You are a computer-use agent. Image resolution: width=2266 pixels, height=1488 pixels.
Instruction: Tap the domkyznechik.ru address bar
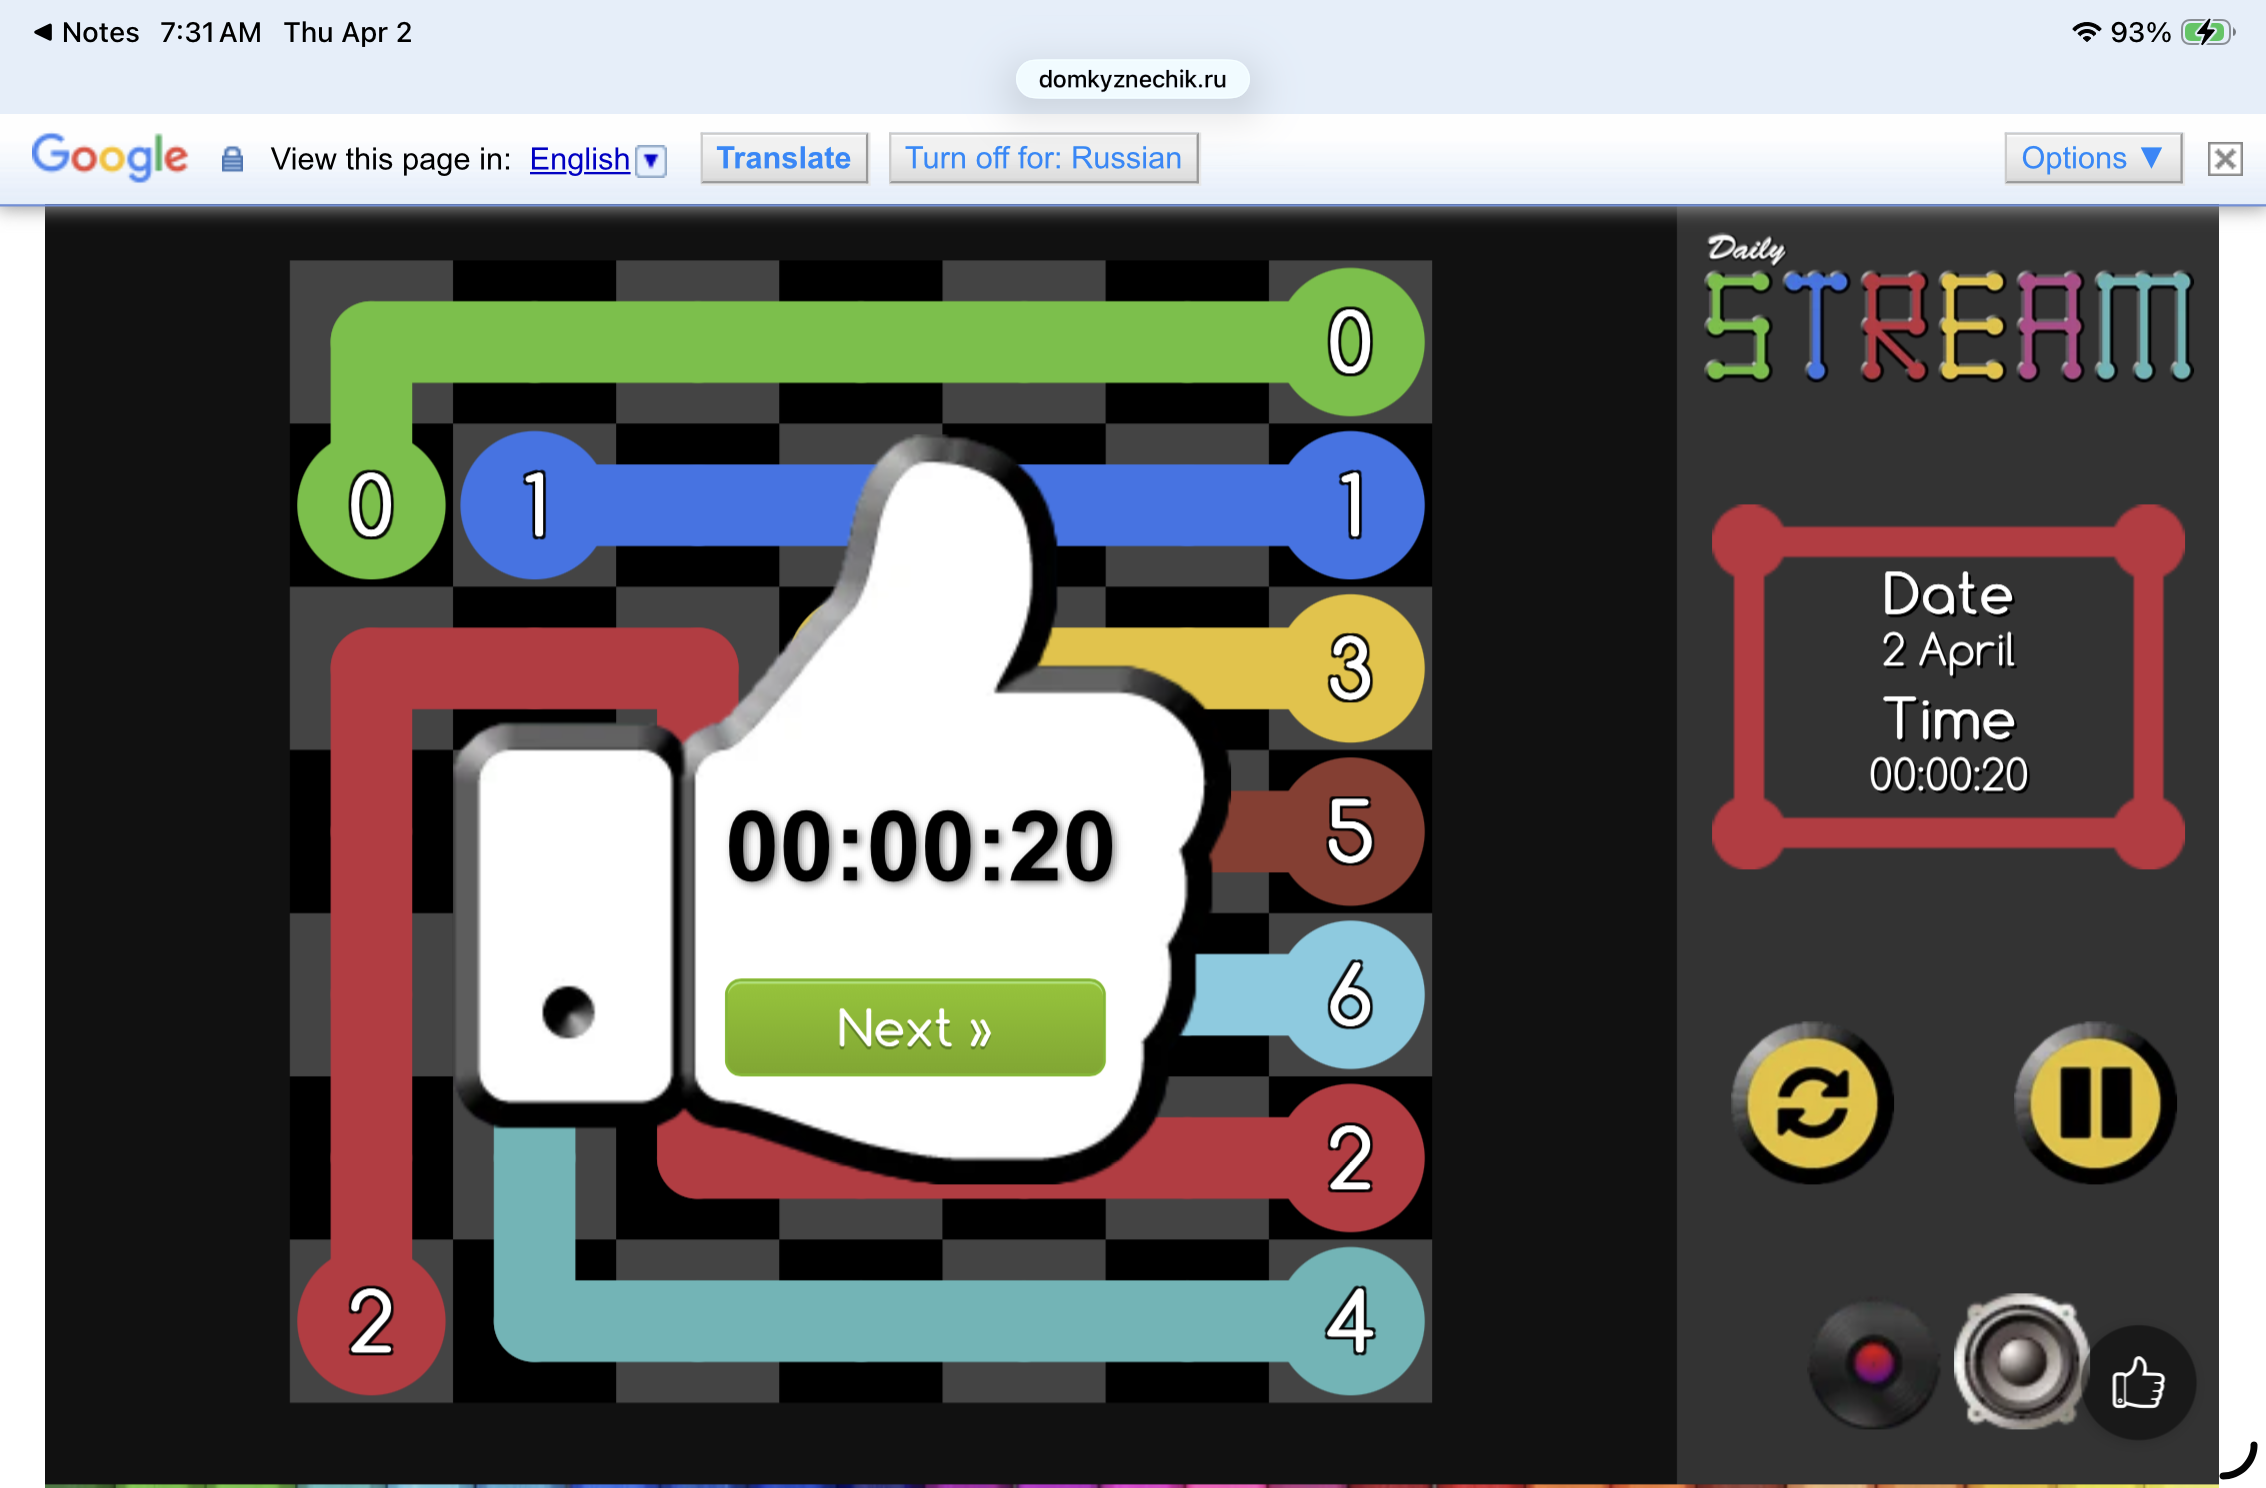click(1132, 79)
